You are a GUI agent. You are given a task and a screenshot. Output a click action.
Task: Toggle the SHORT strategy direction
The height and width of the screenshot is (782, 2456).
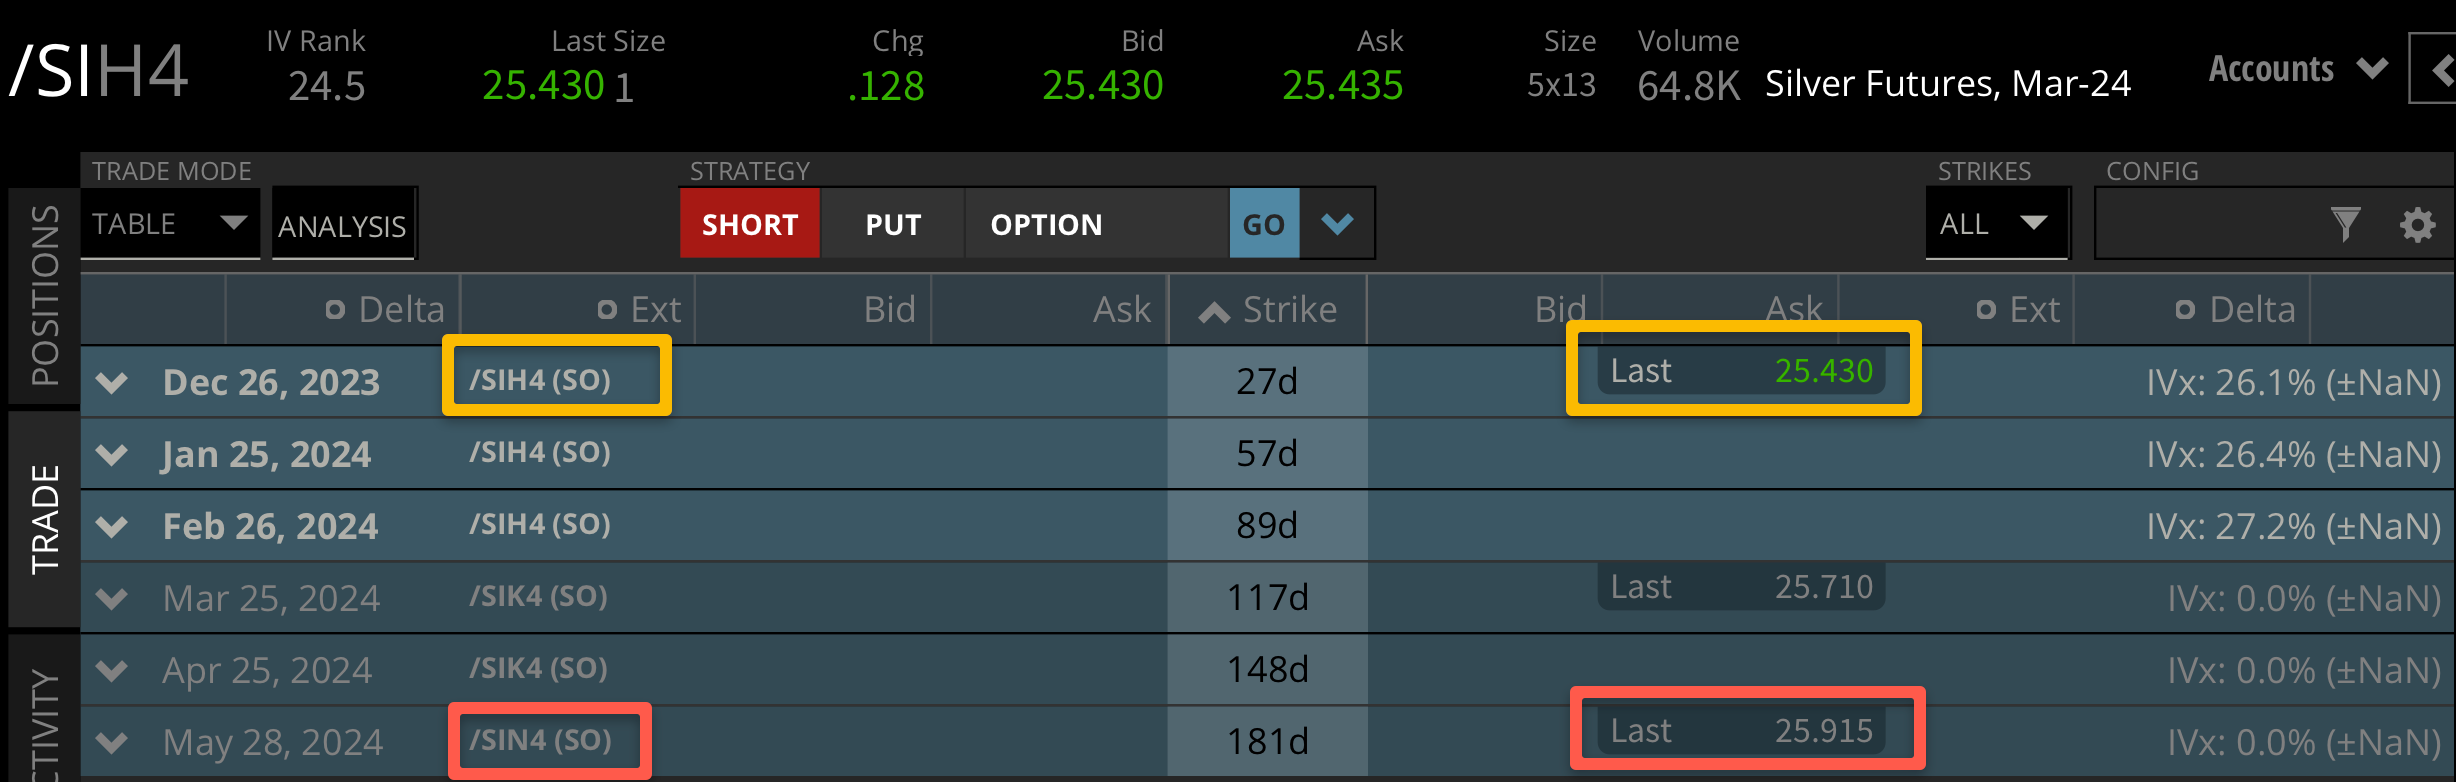[x=750, y=224]
